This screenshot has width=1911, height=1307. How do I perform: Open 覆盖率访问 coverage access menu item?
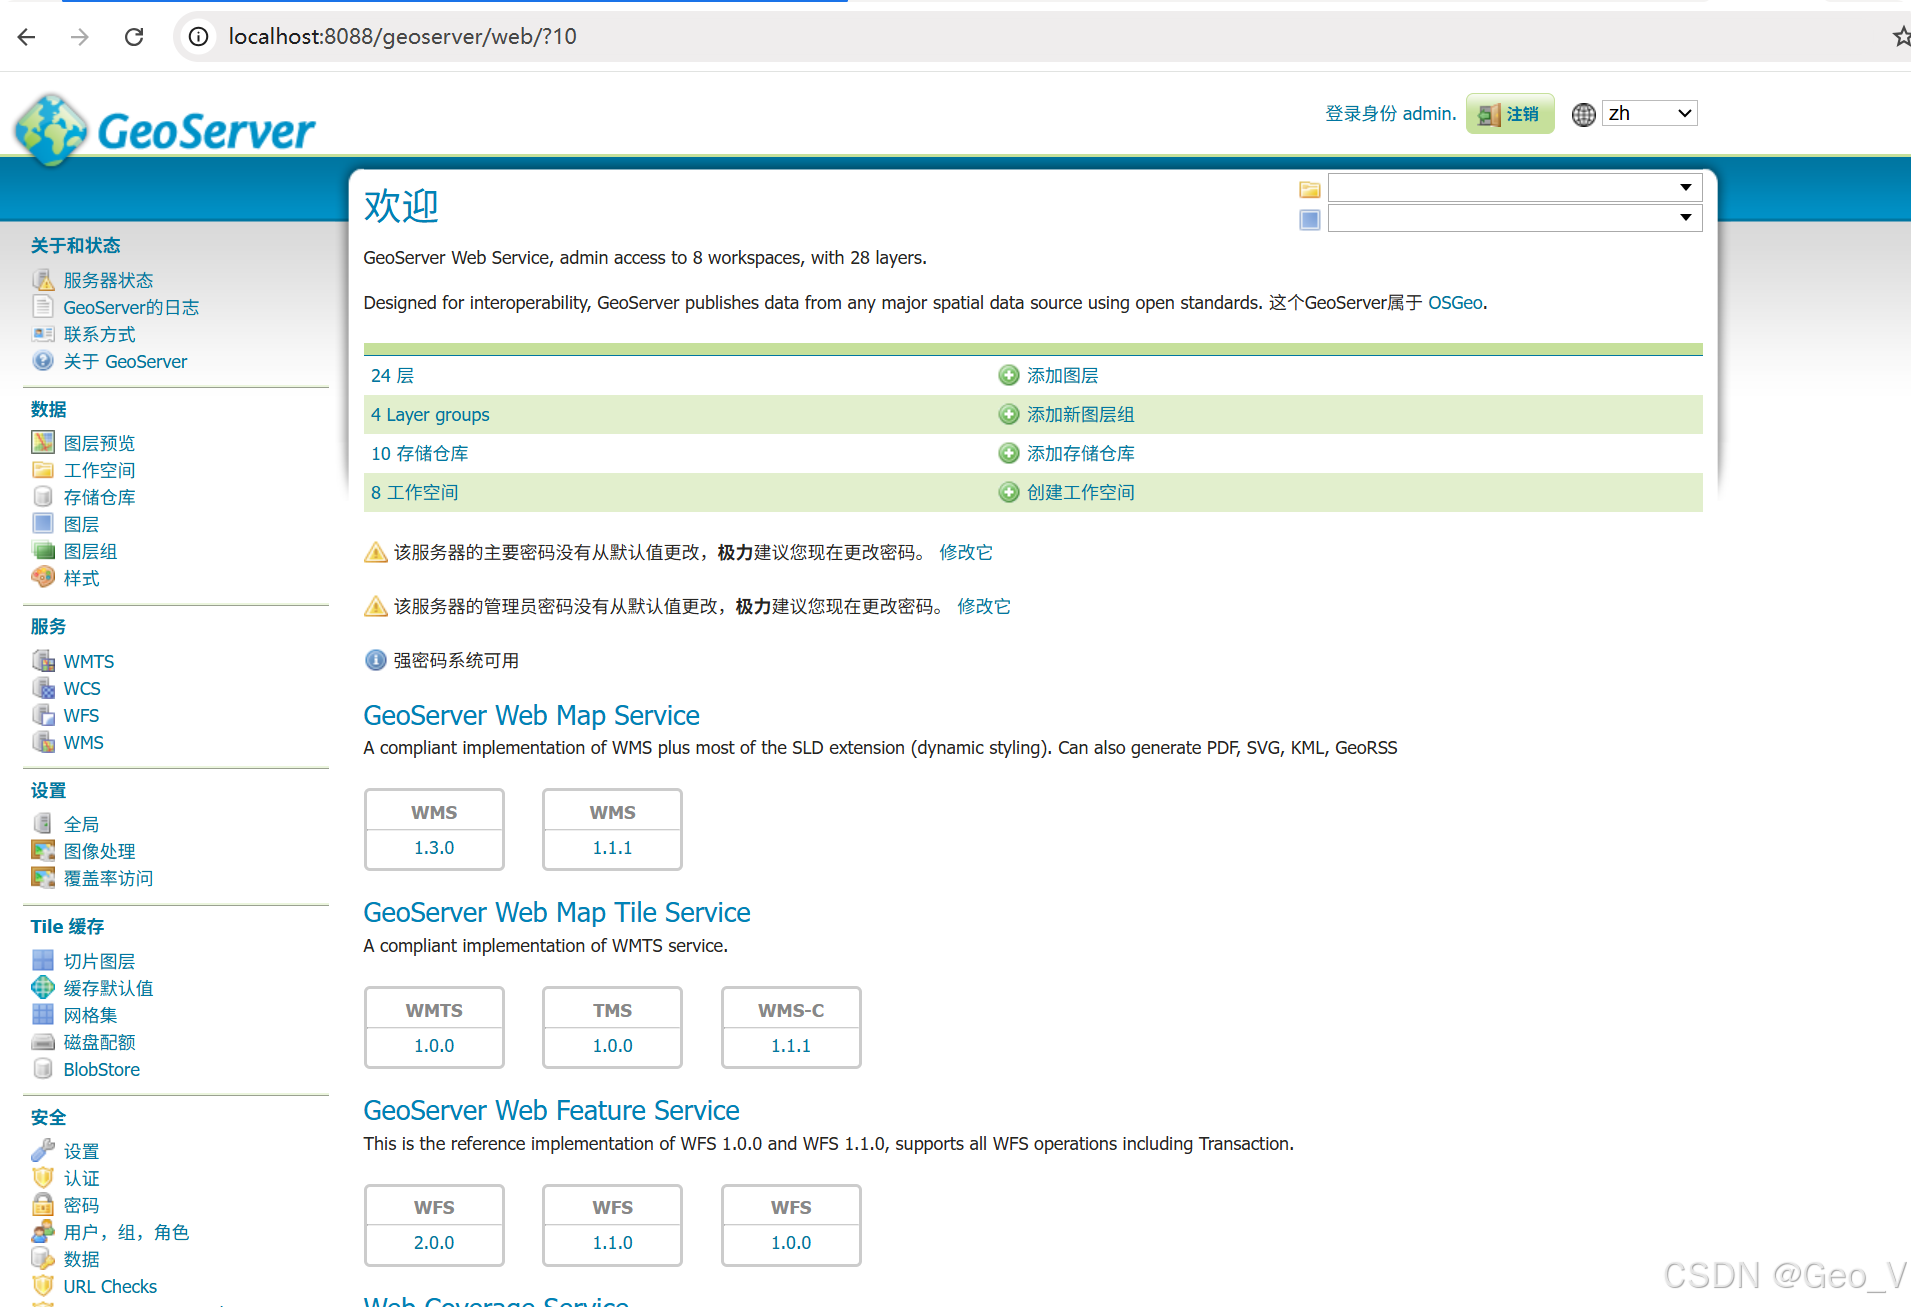pyautogui.click(x=108, y=878)
